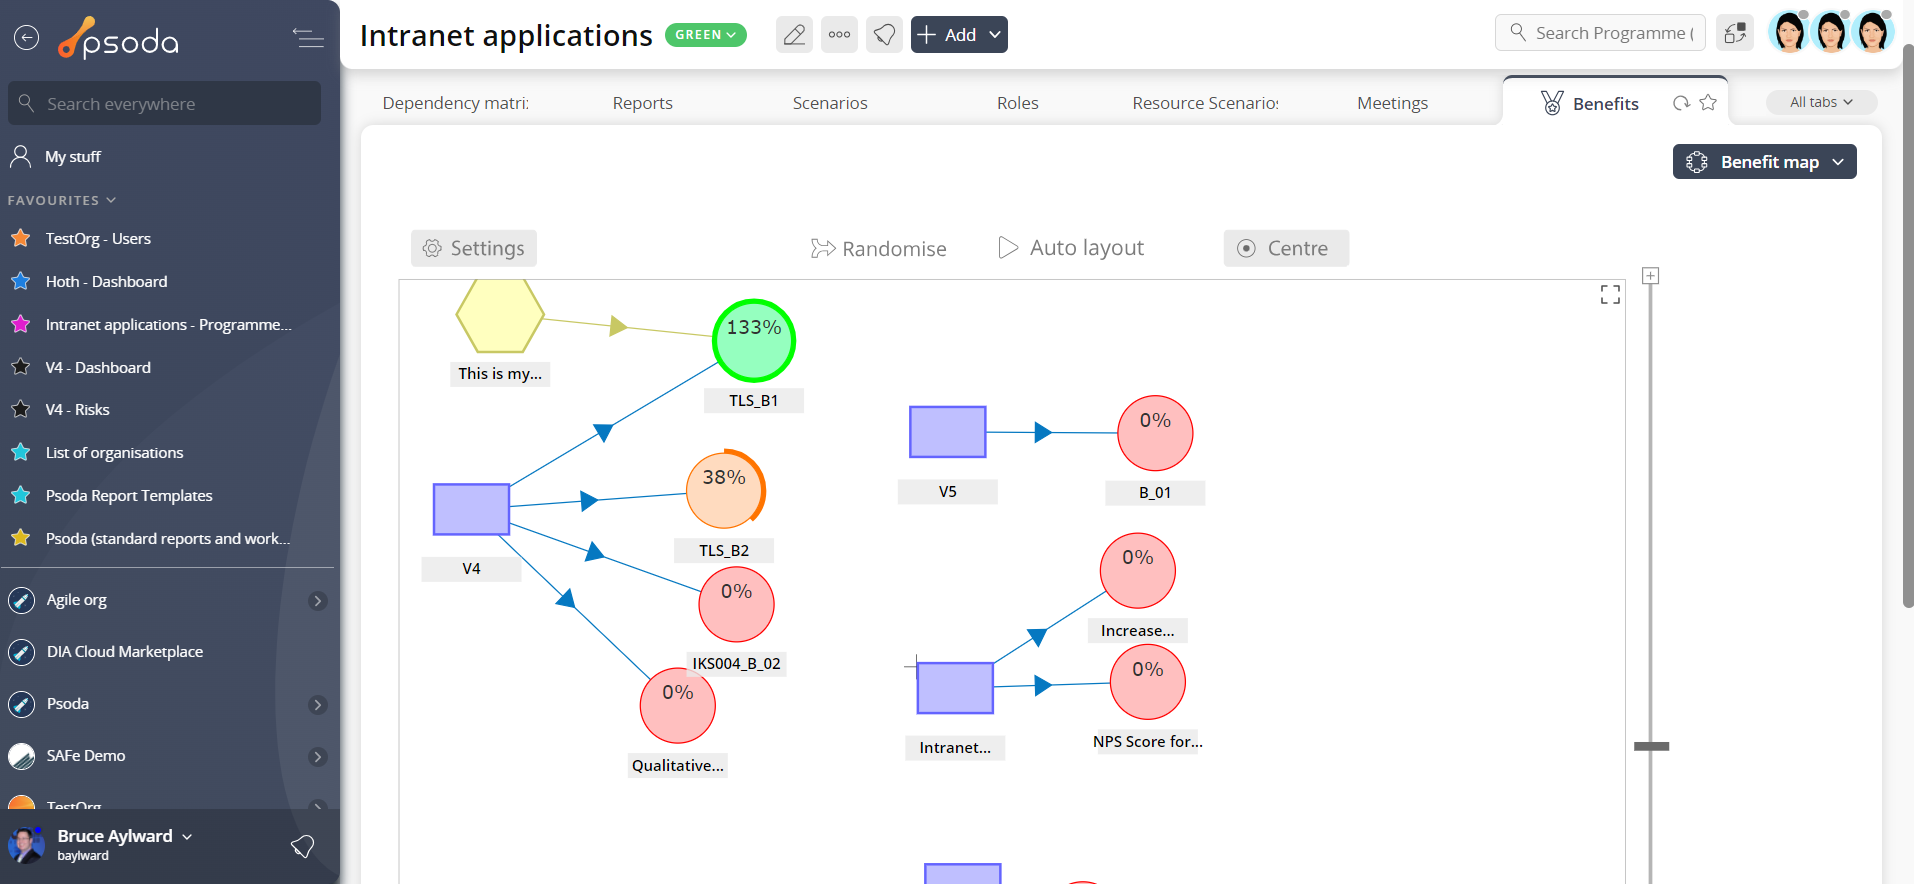Click the tag icon next to Add
The image size is (1914, 884).
(884, 35)
